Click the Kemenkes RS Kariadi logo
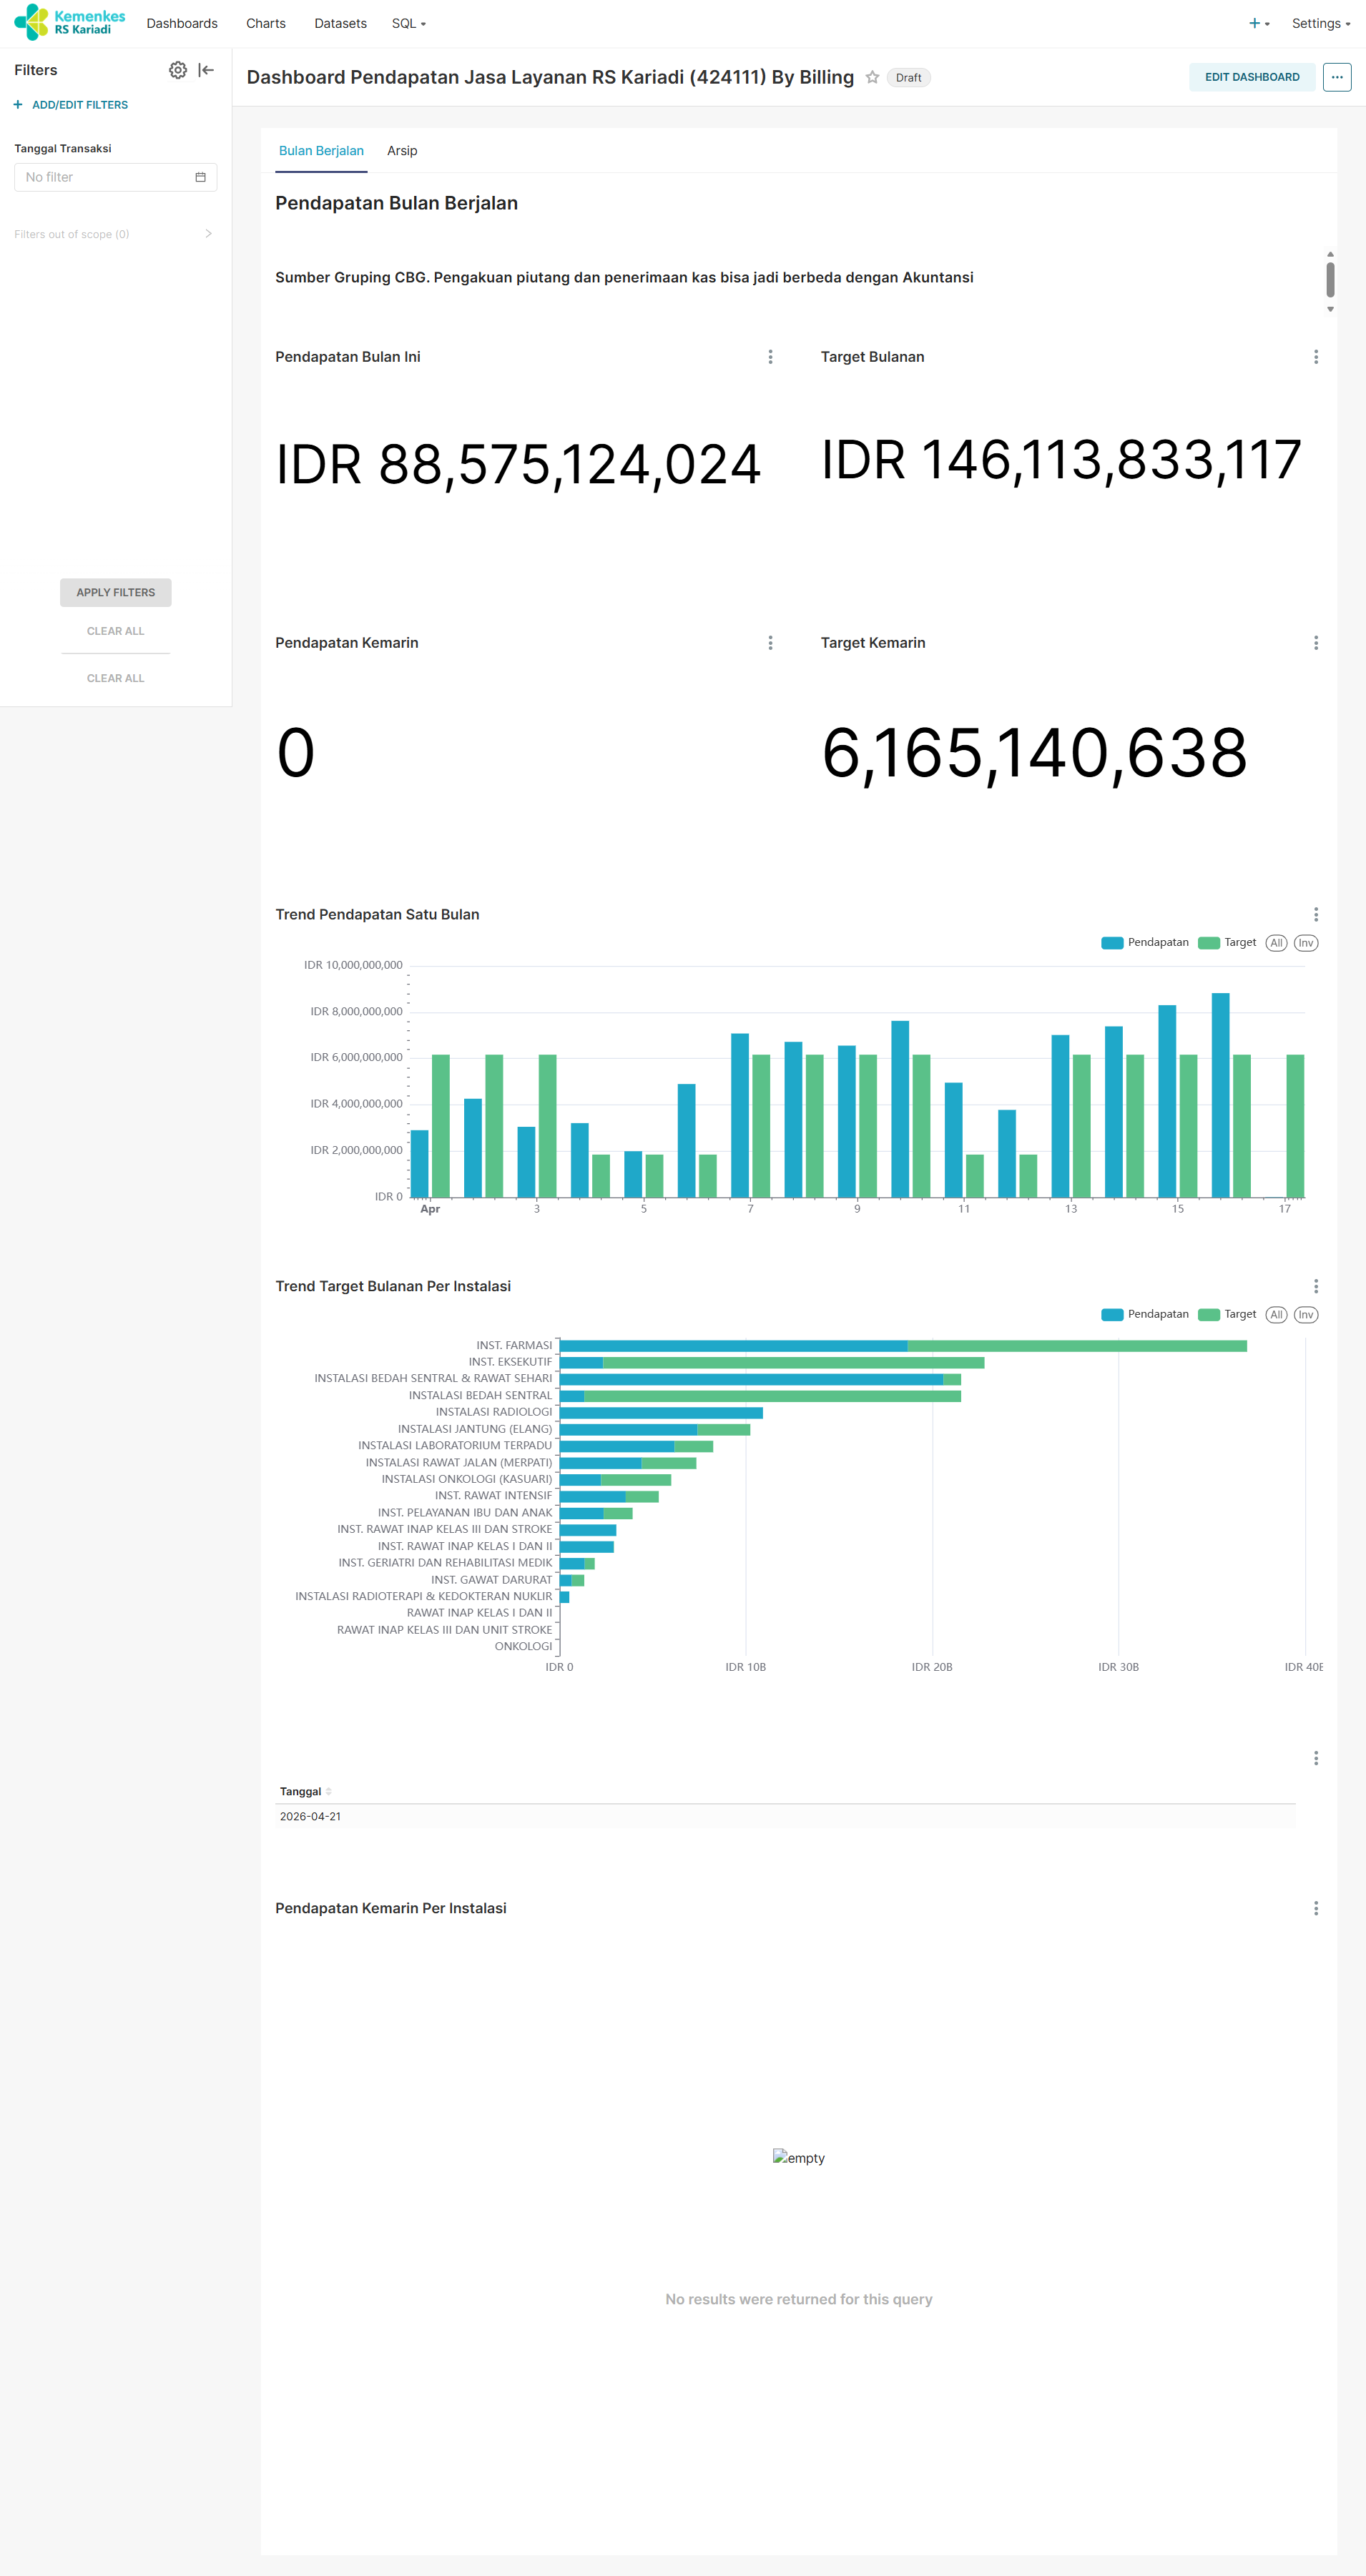The width and height of the screenshot is (1366, 2576). coord(70,22)
